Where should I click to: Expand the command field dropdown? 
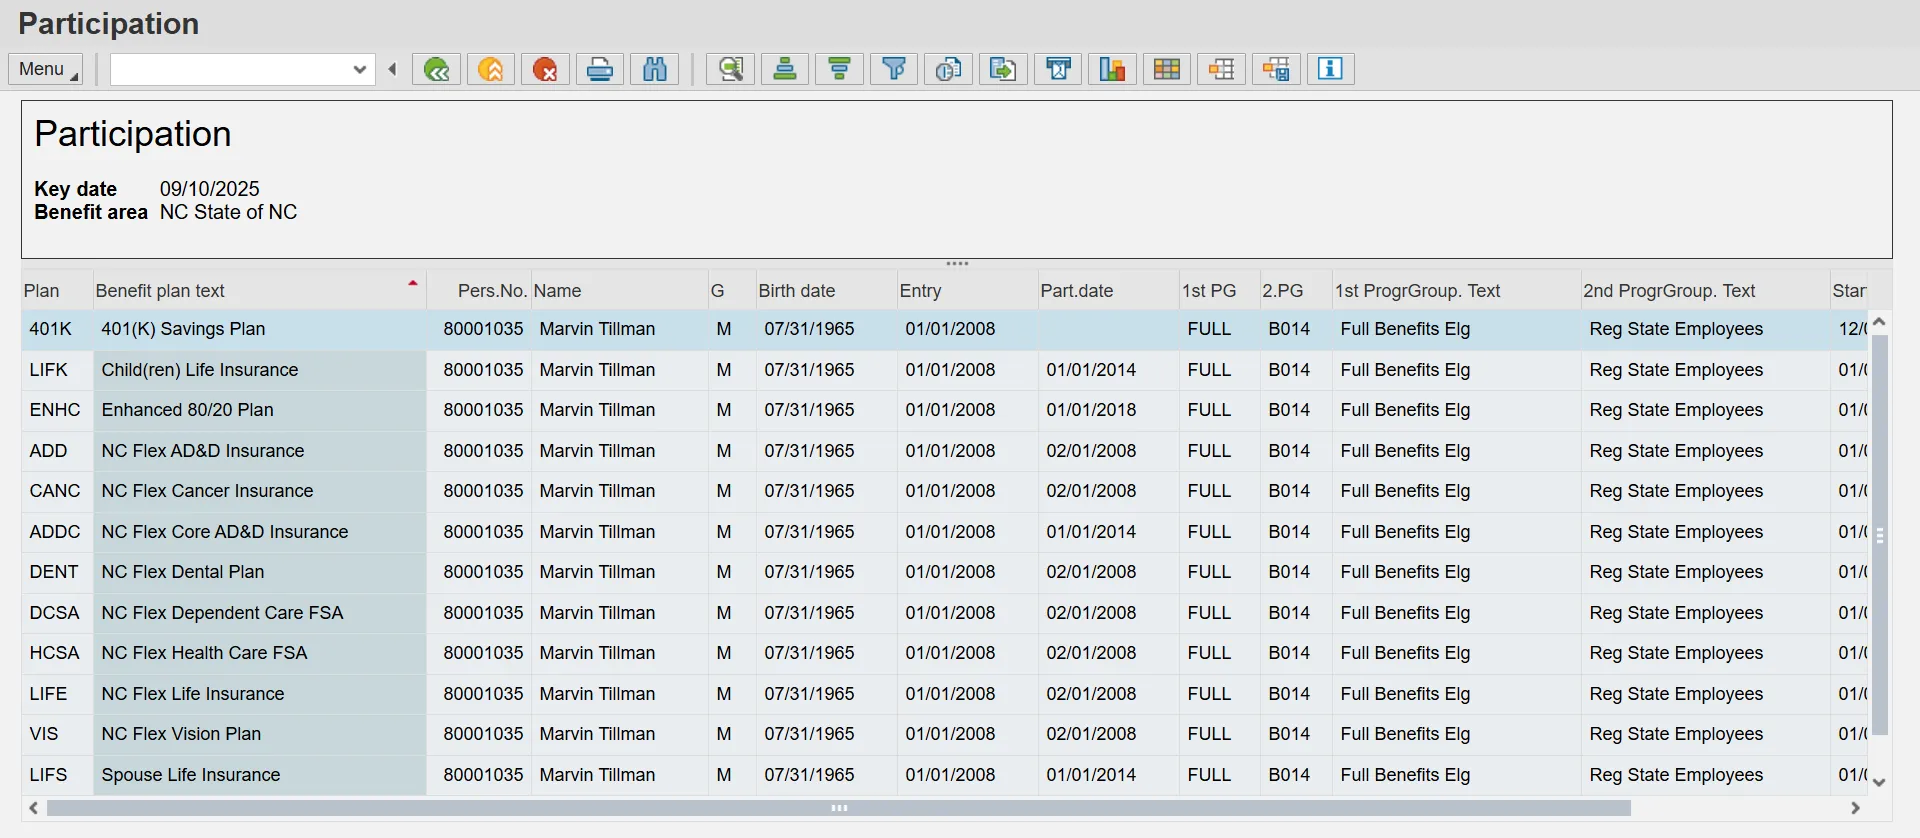(360, 69)
